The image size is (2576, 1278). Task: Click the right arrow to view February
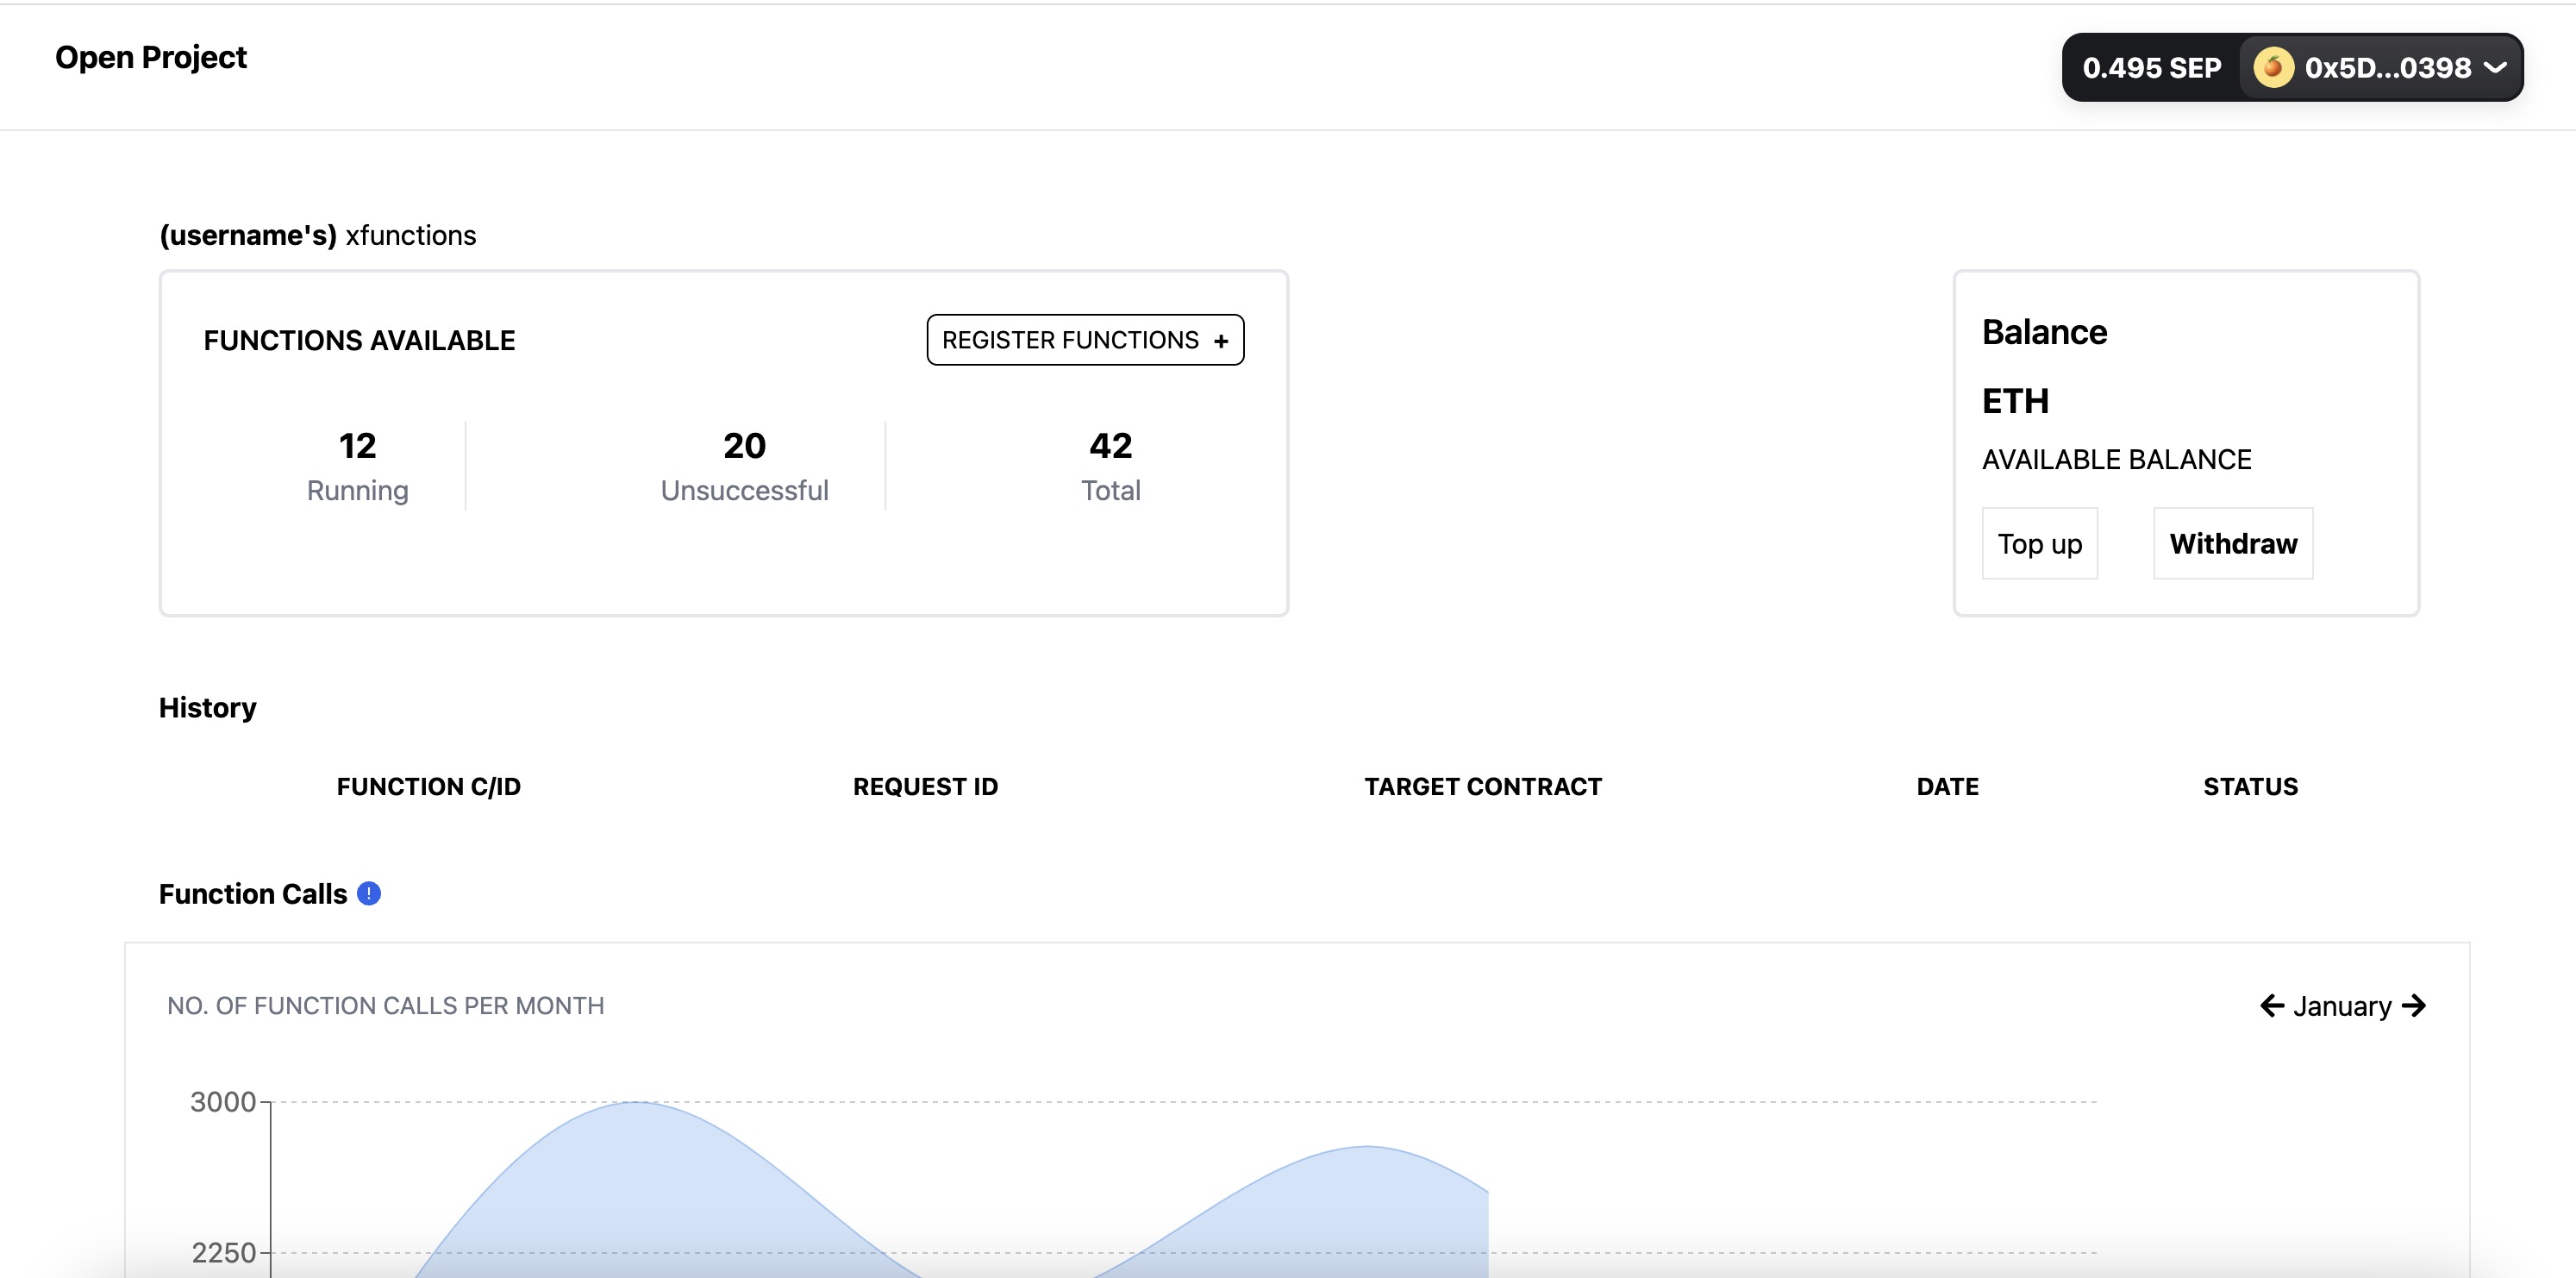click(2416, 1006)
